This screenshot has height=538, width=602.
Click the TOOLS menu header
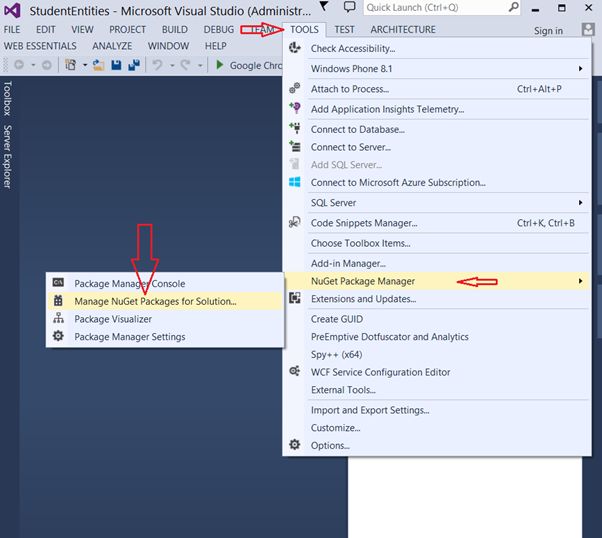point(304,30)
